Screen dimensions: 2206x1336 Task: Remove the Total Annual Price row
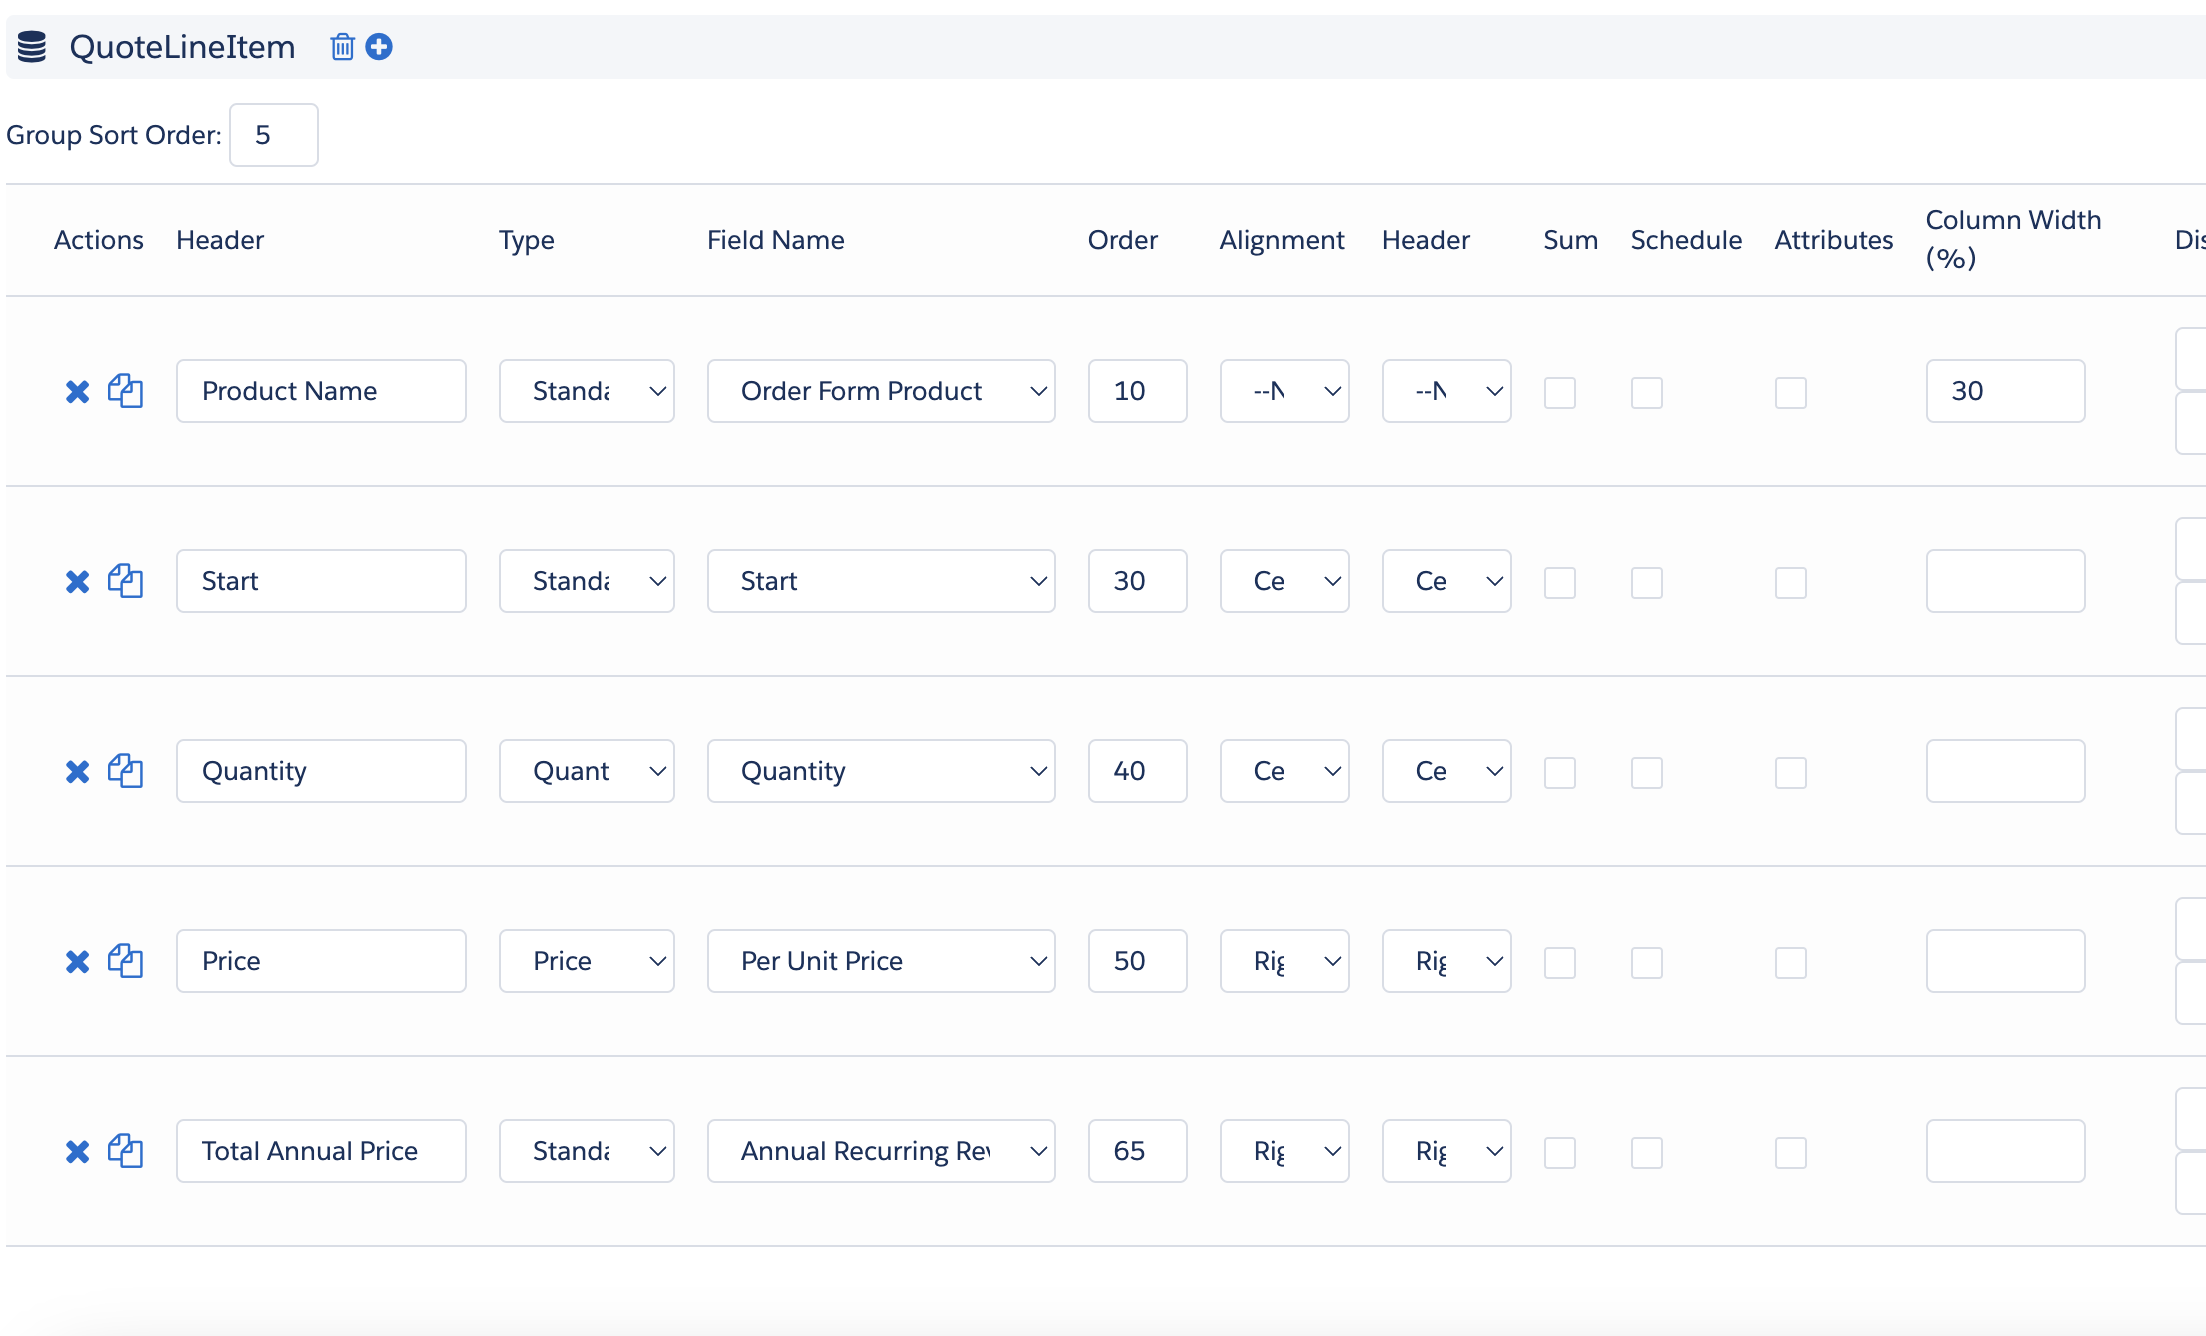pos(77,1151)
